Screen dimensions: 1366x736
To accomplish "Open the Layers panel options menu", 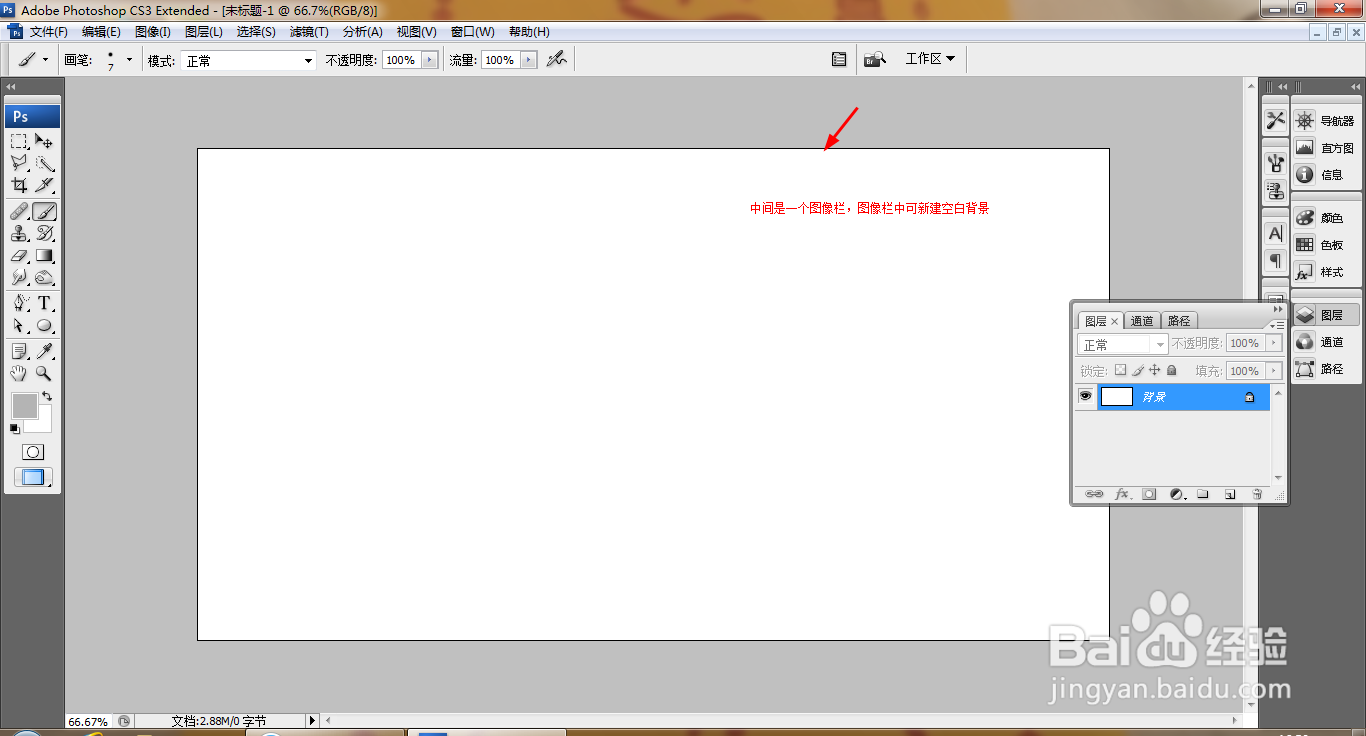I will [1278, 325].
